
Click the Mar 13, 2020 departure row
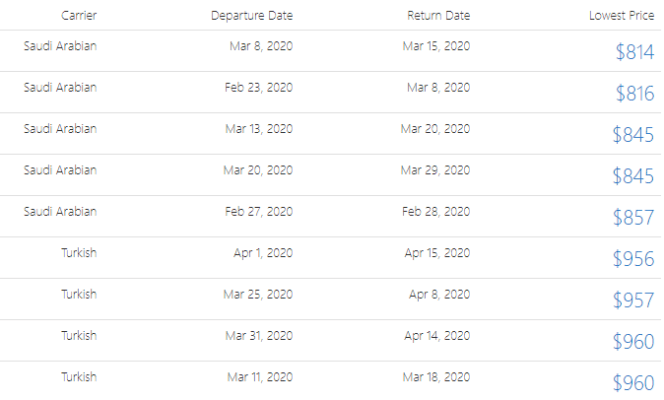[330, 134]
